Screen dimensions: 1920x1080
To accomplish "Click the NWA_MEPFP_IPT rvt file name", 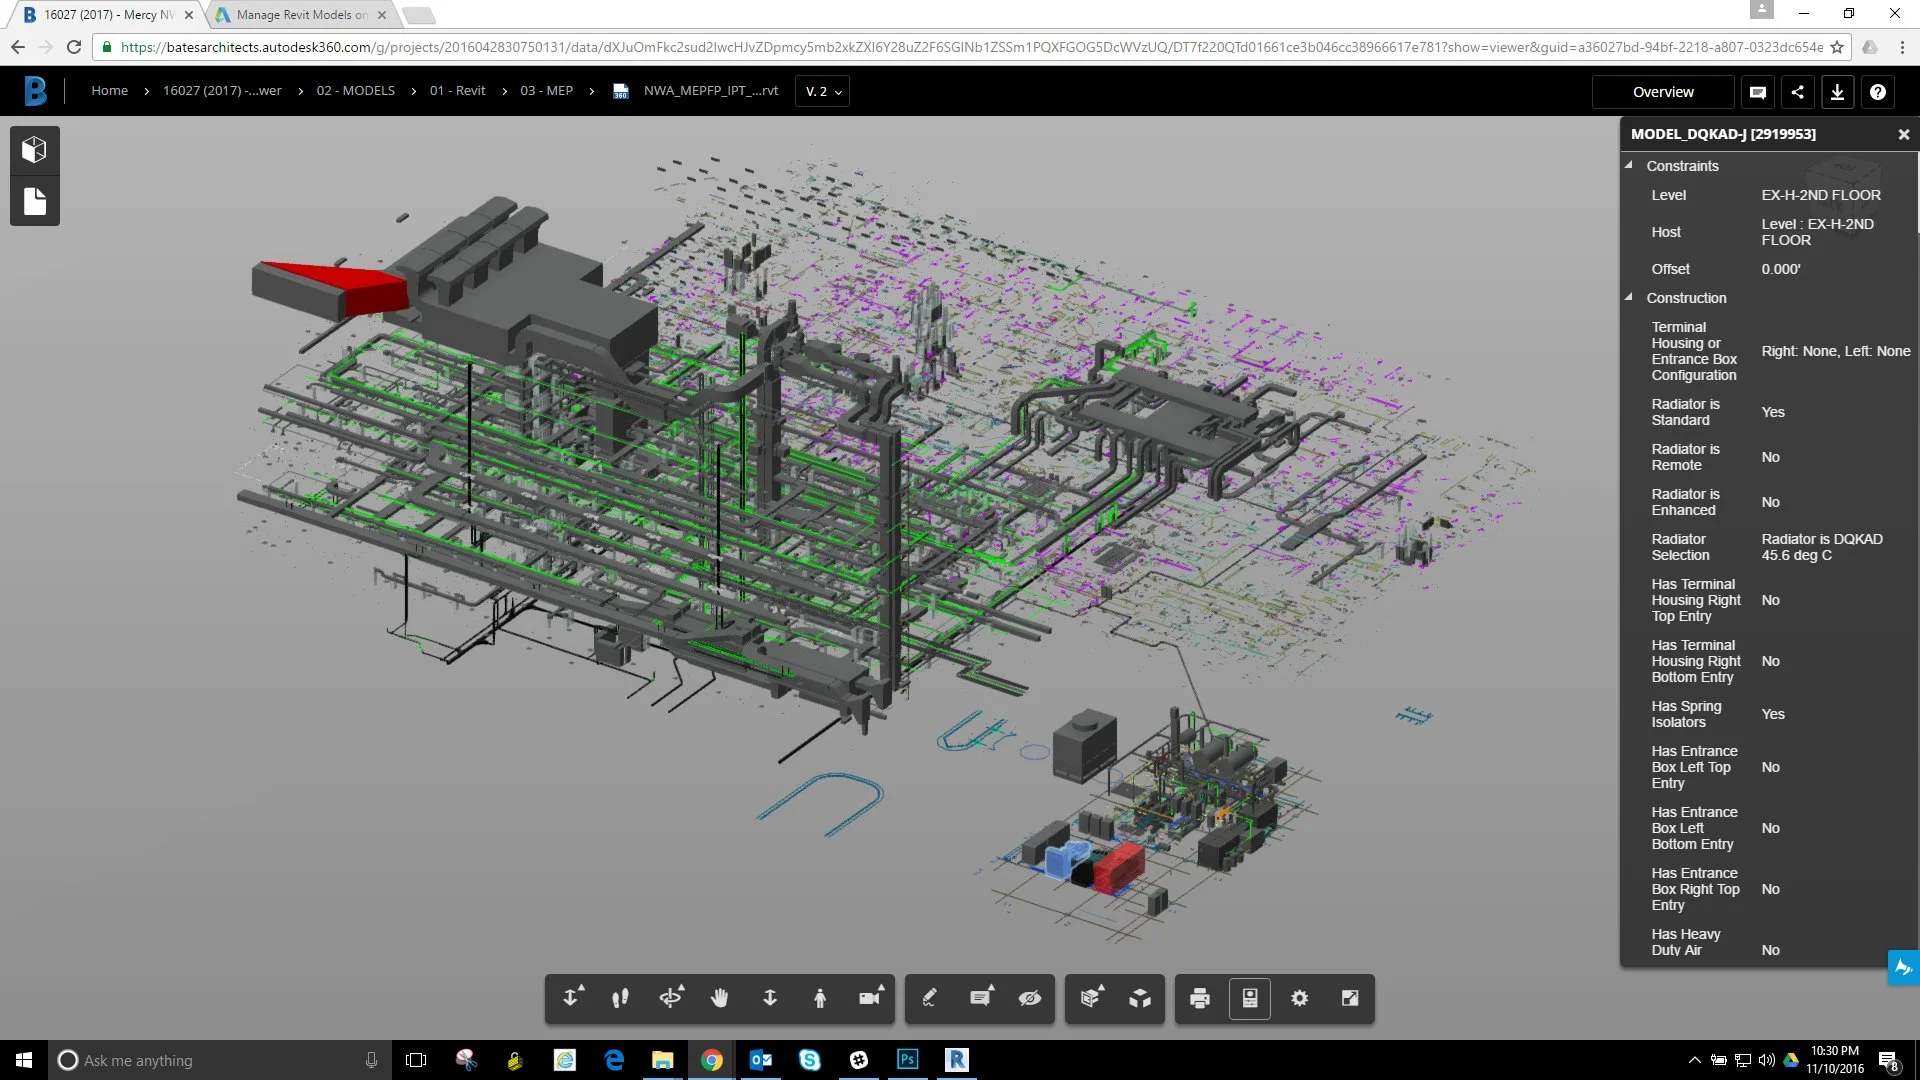I will (x=711, y=91).
